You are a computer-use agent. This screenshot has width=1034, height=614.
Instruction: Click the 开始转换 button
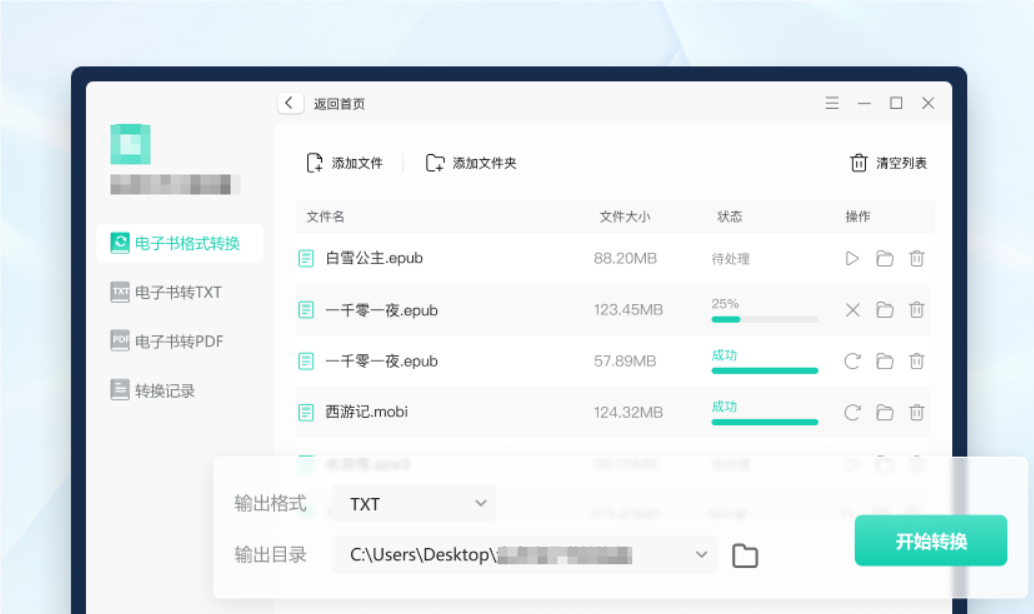click(x=930, y=541)
